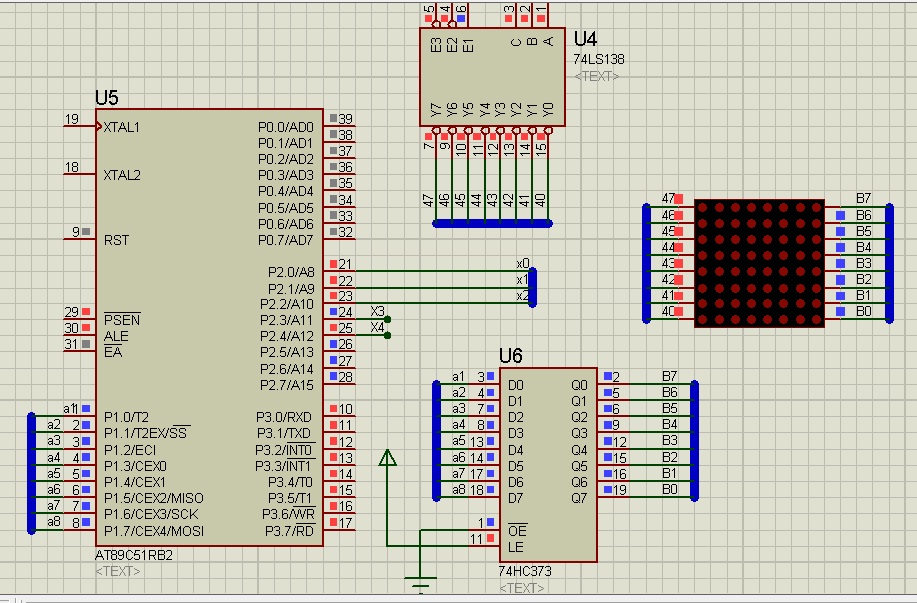Click the P1.0/T2 pin name

point(126,418)
